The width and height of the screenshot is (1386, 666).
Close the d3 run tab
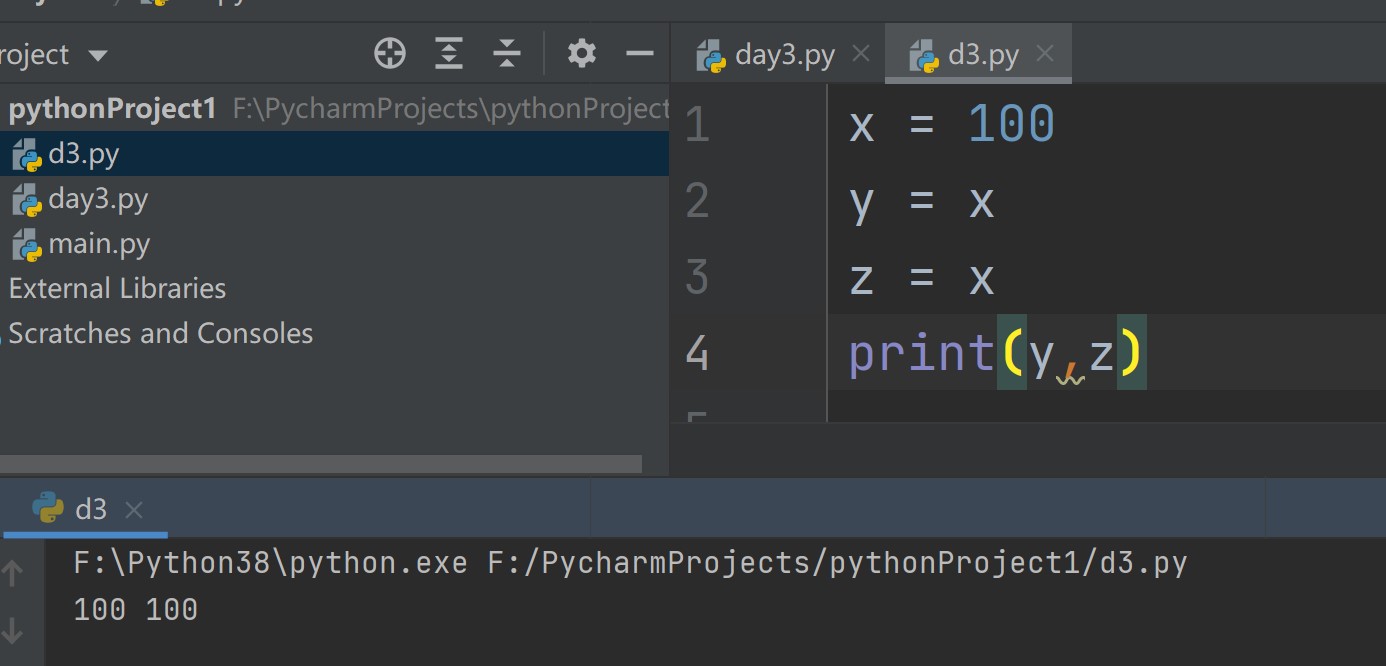(x=134, y=510)
